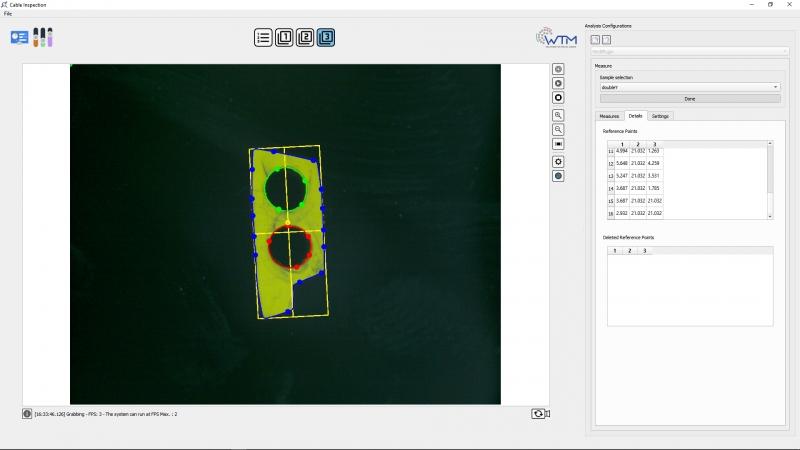Zoom out of the camera image

[x=558, y=130]
